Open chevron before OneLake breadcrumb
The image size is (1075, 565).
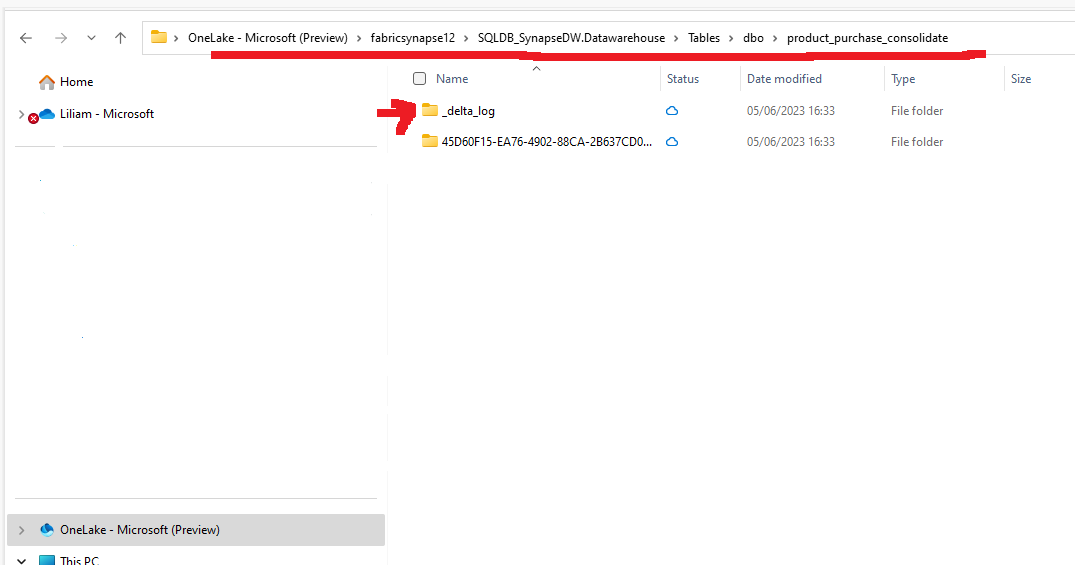(x=177, y=38)
